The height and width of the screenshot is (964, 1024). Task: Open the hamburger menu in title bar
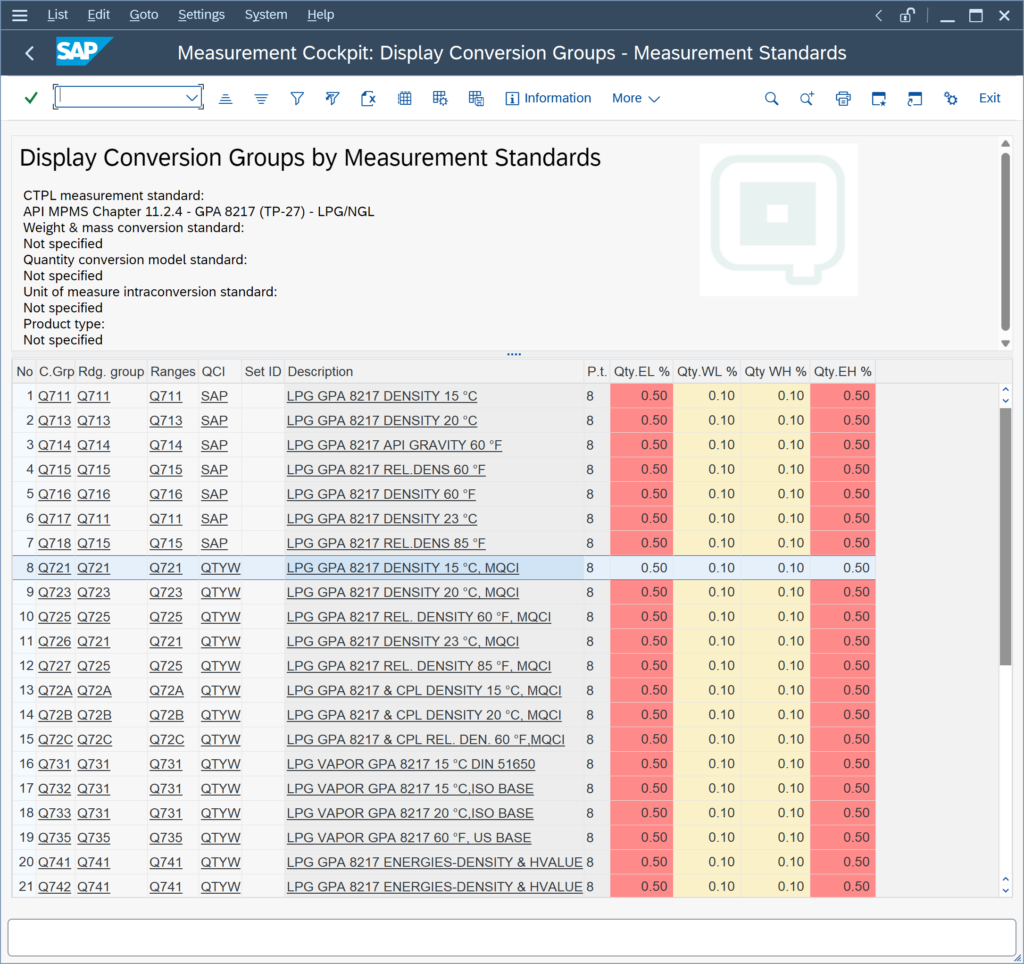tap(20, 15)
